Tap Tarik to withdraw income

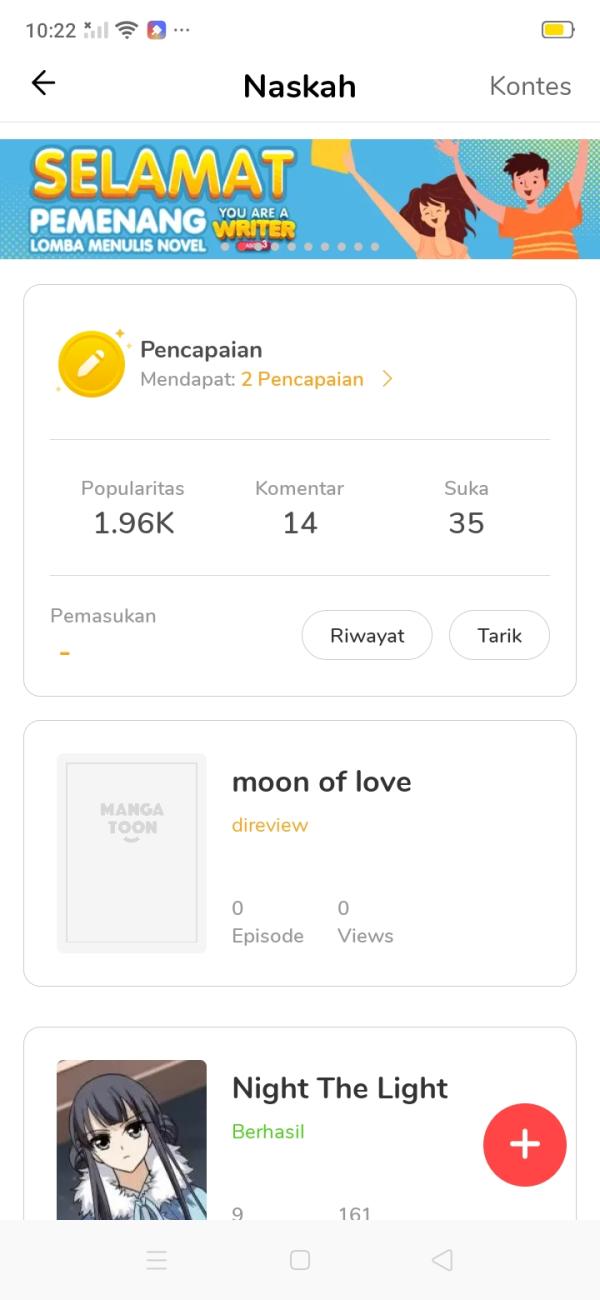point(499,635)
